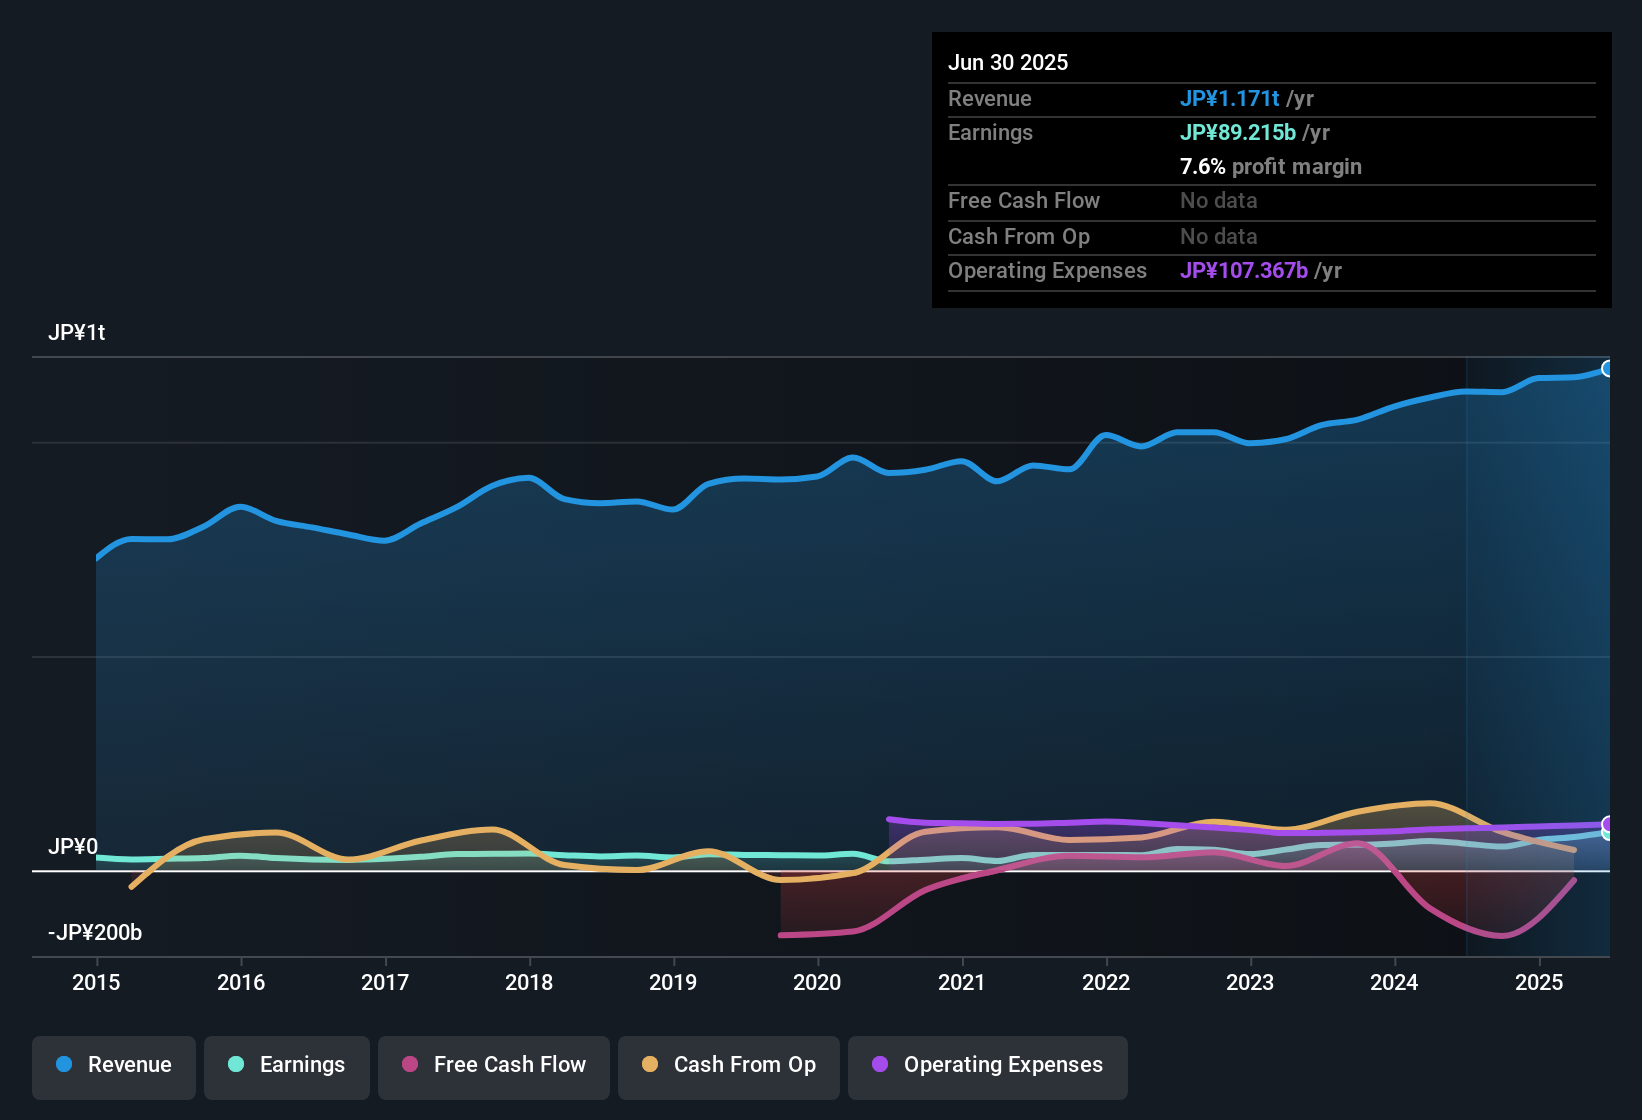Click the teal Earnings legend dot
1642x1120 pixels.
coord(236,1065)
